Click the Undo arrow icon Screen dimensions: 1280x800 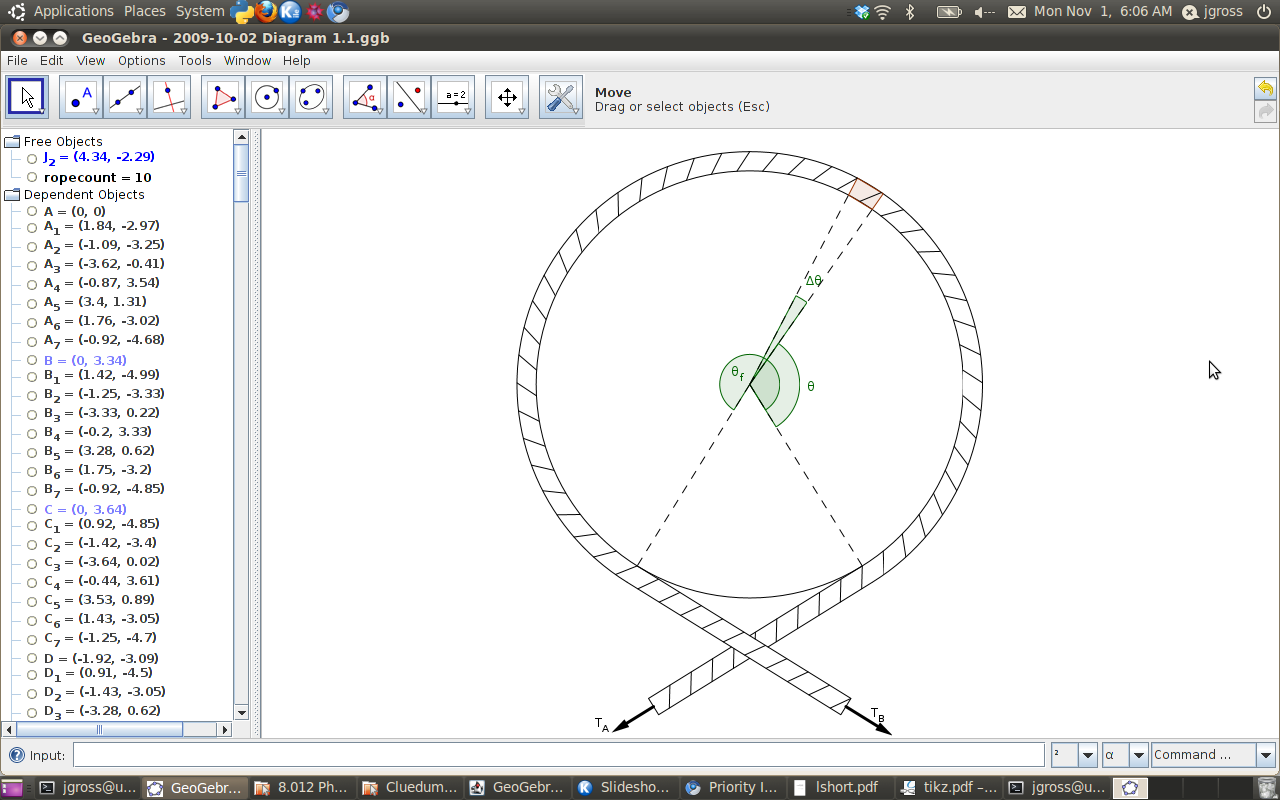coord(1265,88)
